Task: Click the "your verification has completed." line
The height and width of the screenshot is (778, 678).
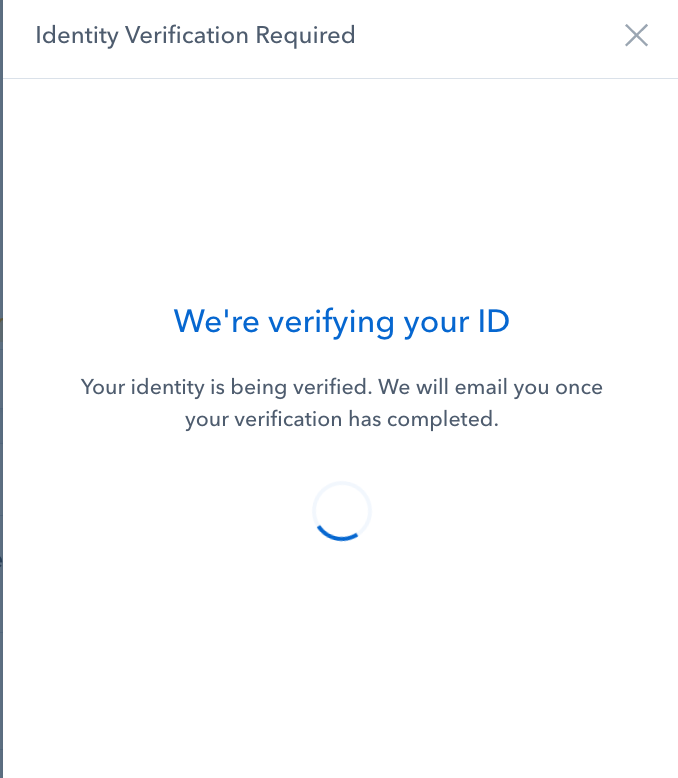Action: (x=341, y=420)
